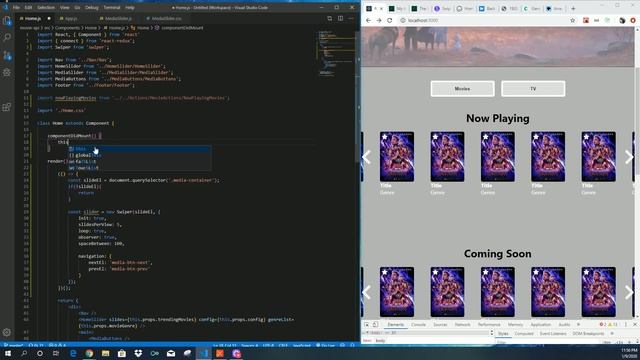Click the Now Playing slider next arrow
Viewport: 640px width, 360px height.
pyautogui.click(x=629, y=157)
